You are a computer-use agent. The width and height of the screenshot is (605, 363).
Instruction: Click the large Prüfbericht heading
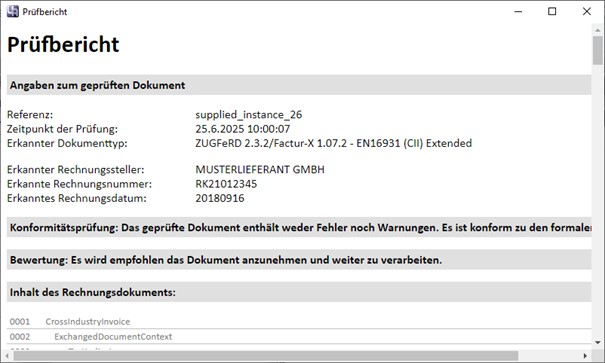63,44
